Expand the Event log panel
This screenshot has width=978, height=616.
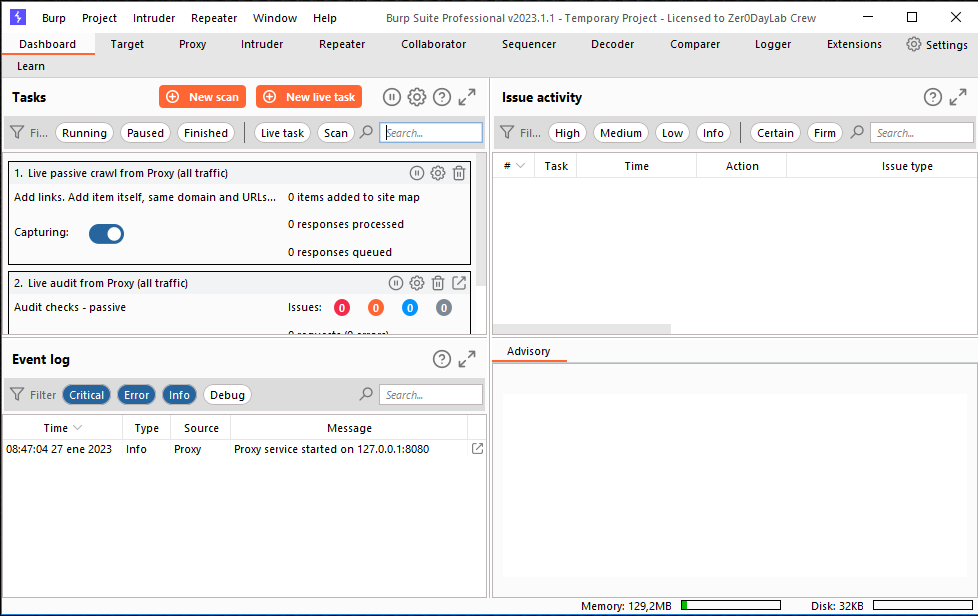click(467, 359)
